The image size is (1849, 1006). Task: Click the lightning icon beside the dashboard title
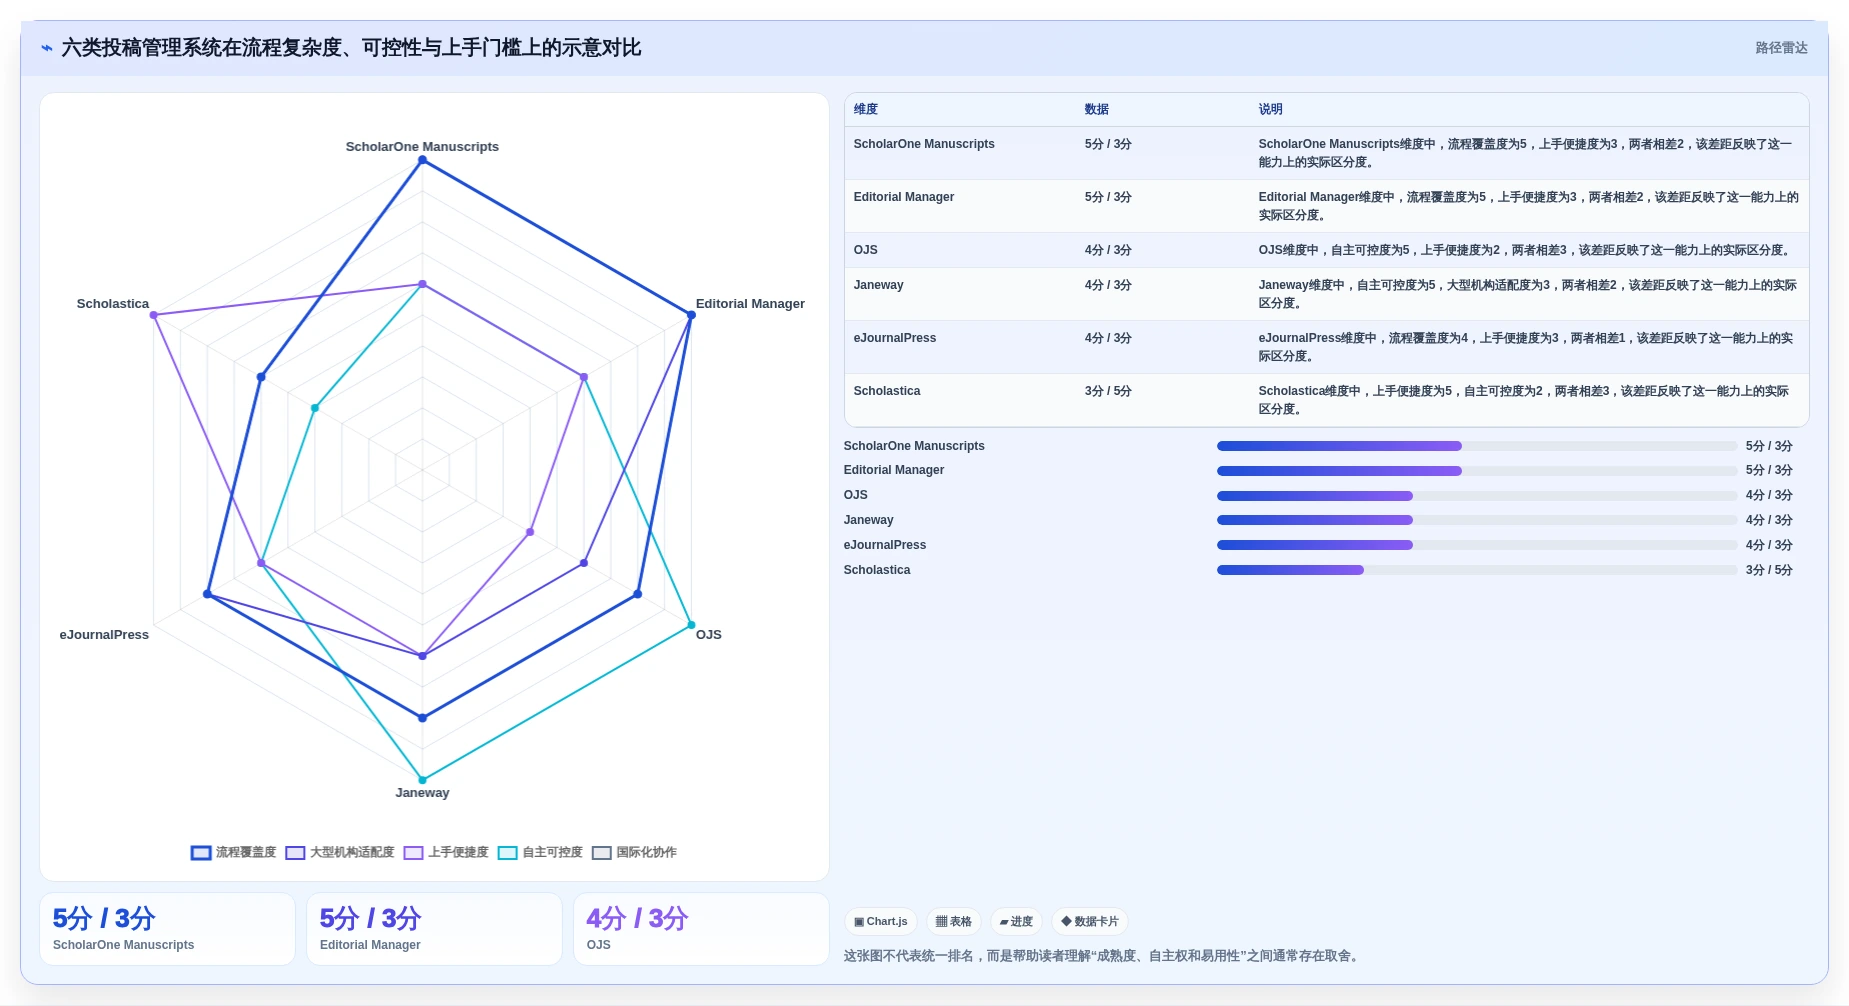tap(47, 48)
